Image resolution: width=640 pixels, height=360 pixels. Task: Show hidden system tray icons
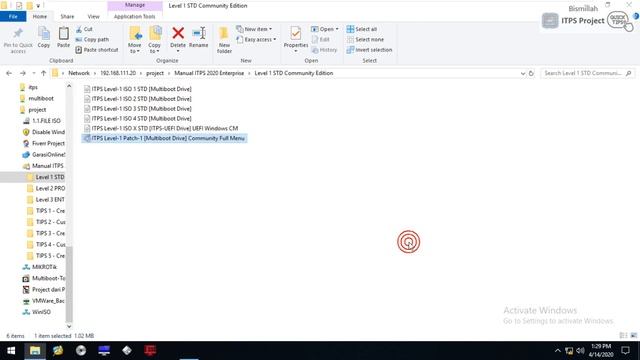(x=558, y=351)
